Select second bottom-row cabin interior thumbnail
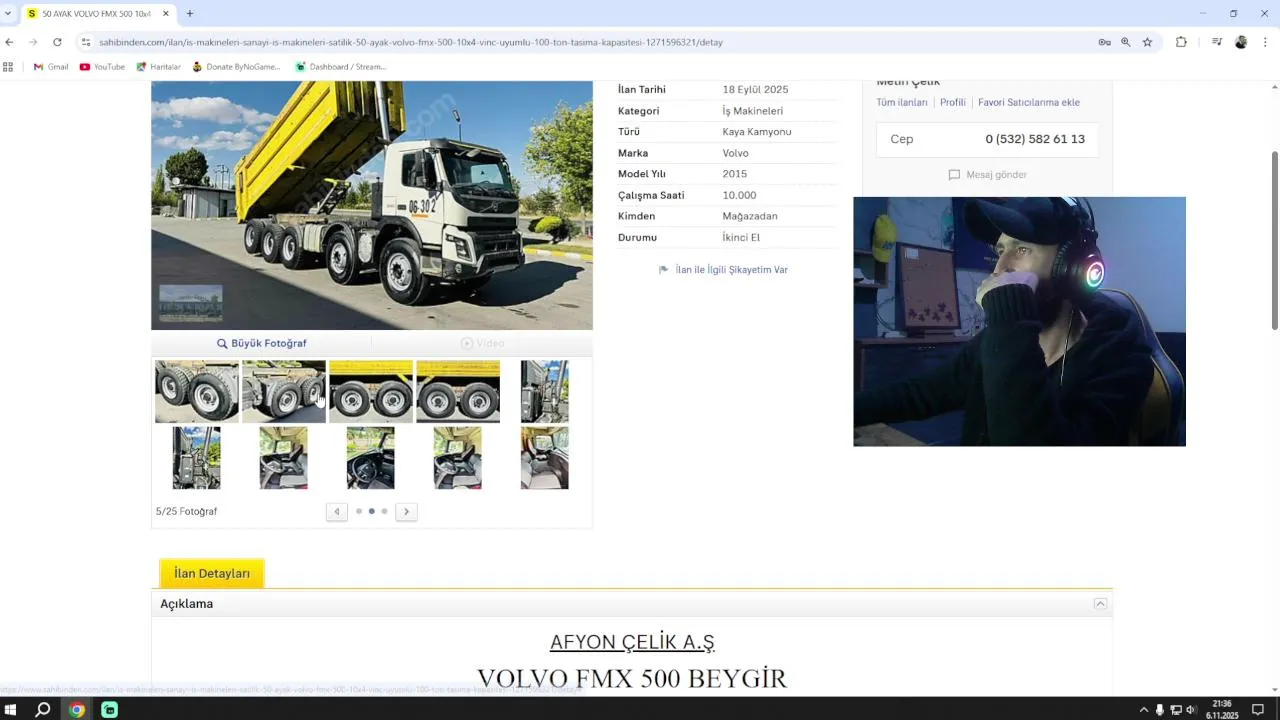 click(284, 458)
